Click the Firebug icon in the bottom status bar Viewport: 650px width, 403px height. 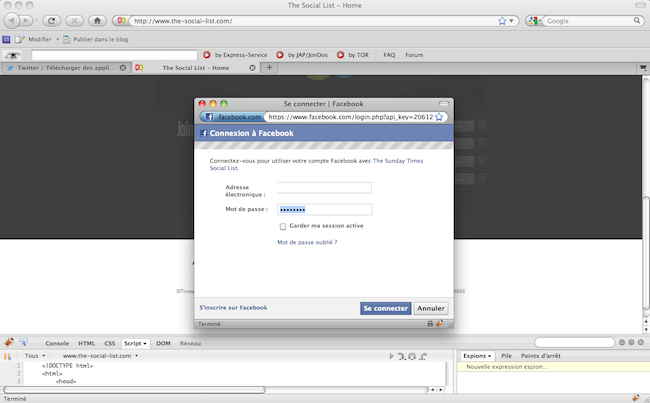tap(635, 398)
